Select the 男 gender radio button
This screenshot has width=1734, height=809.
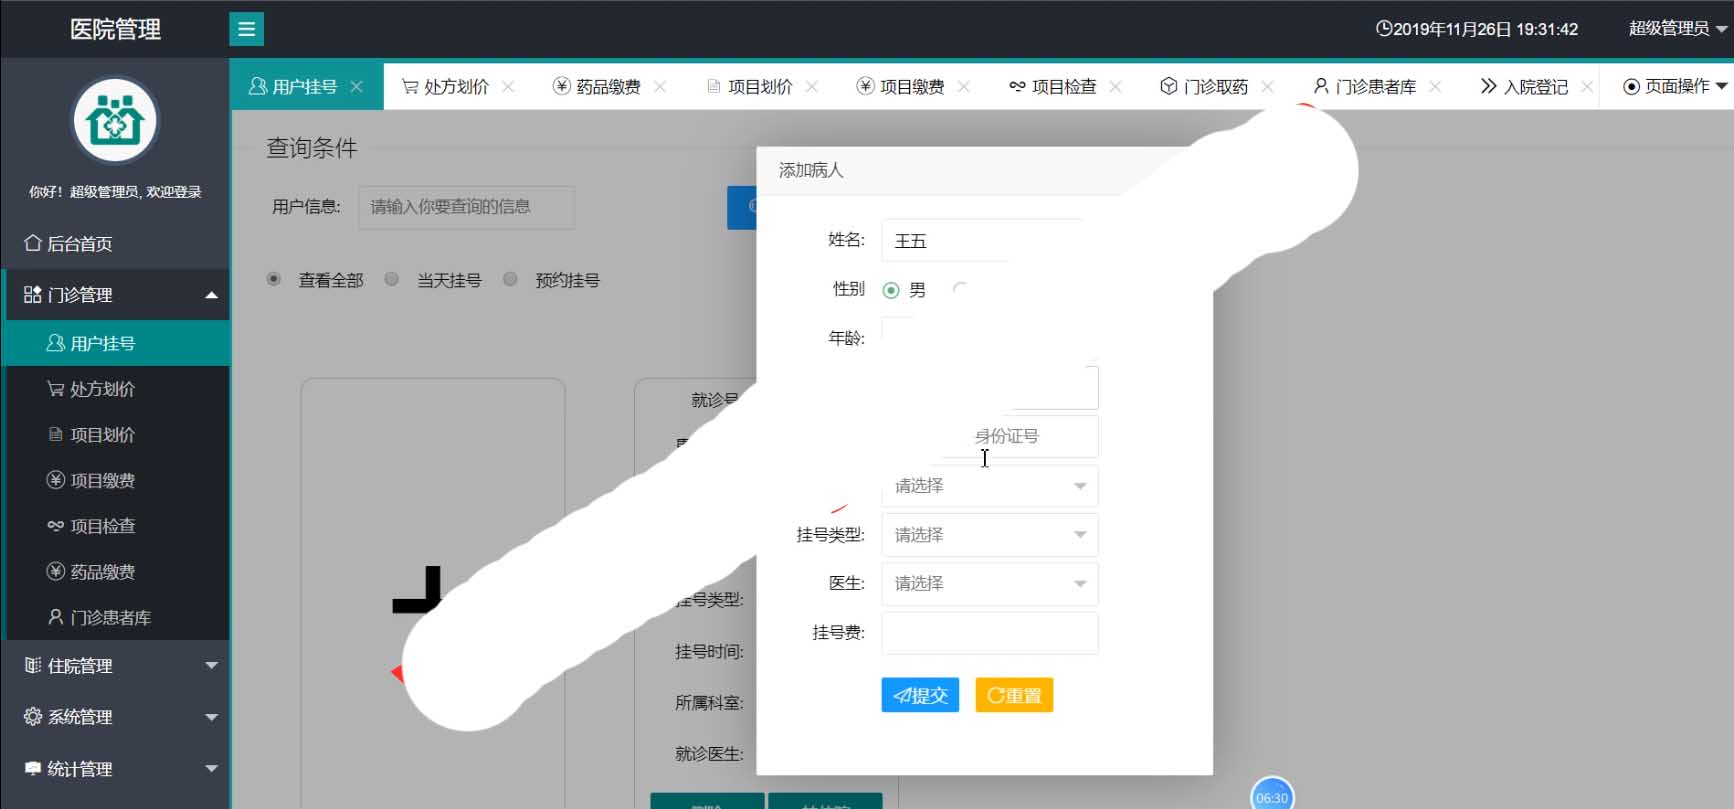point(891,290)
